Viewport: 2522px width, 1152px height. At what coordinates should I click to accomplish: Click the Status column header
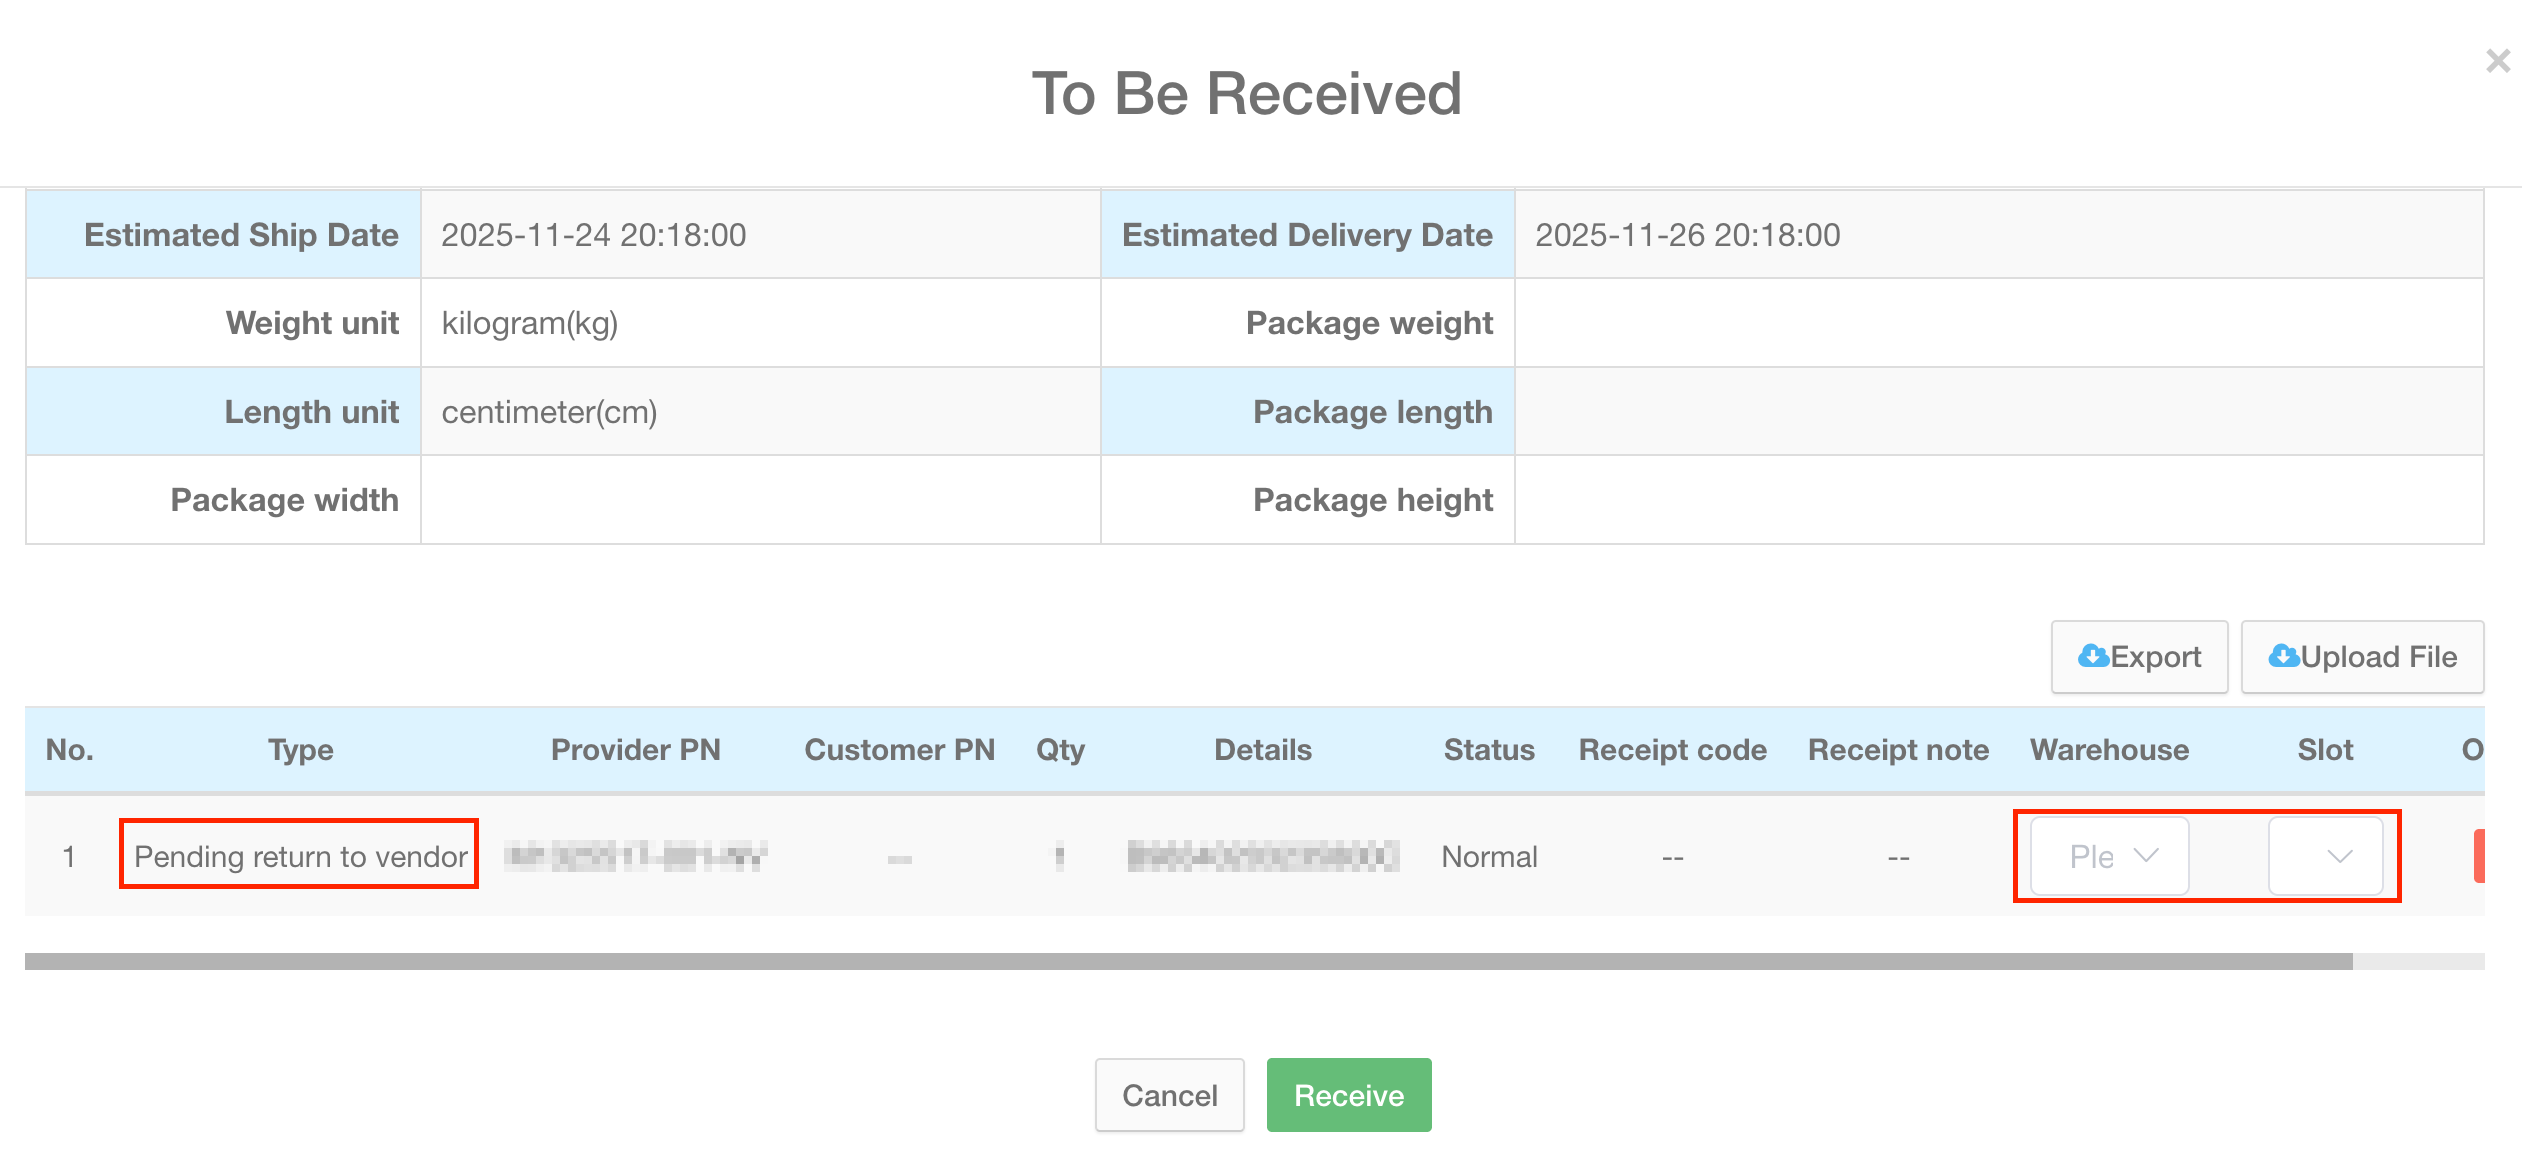coord(1488,750)
